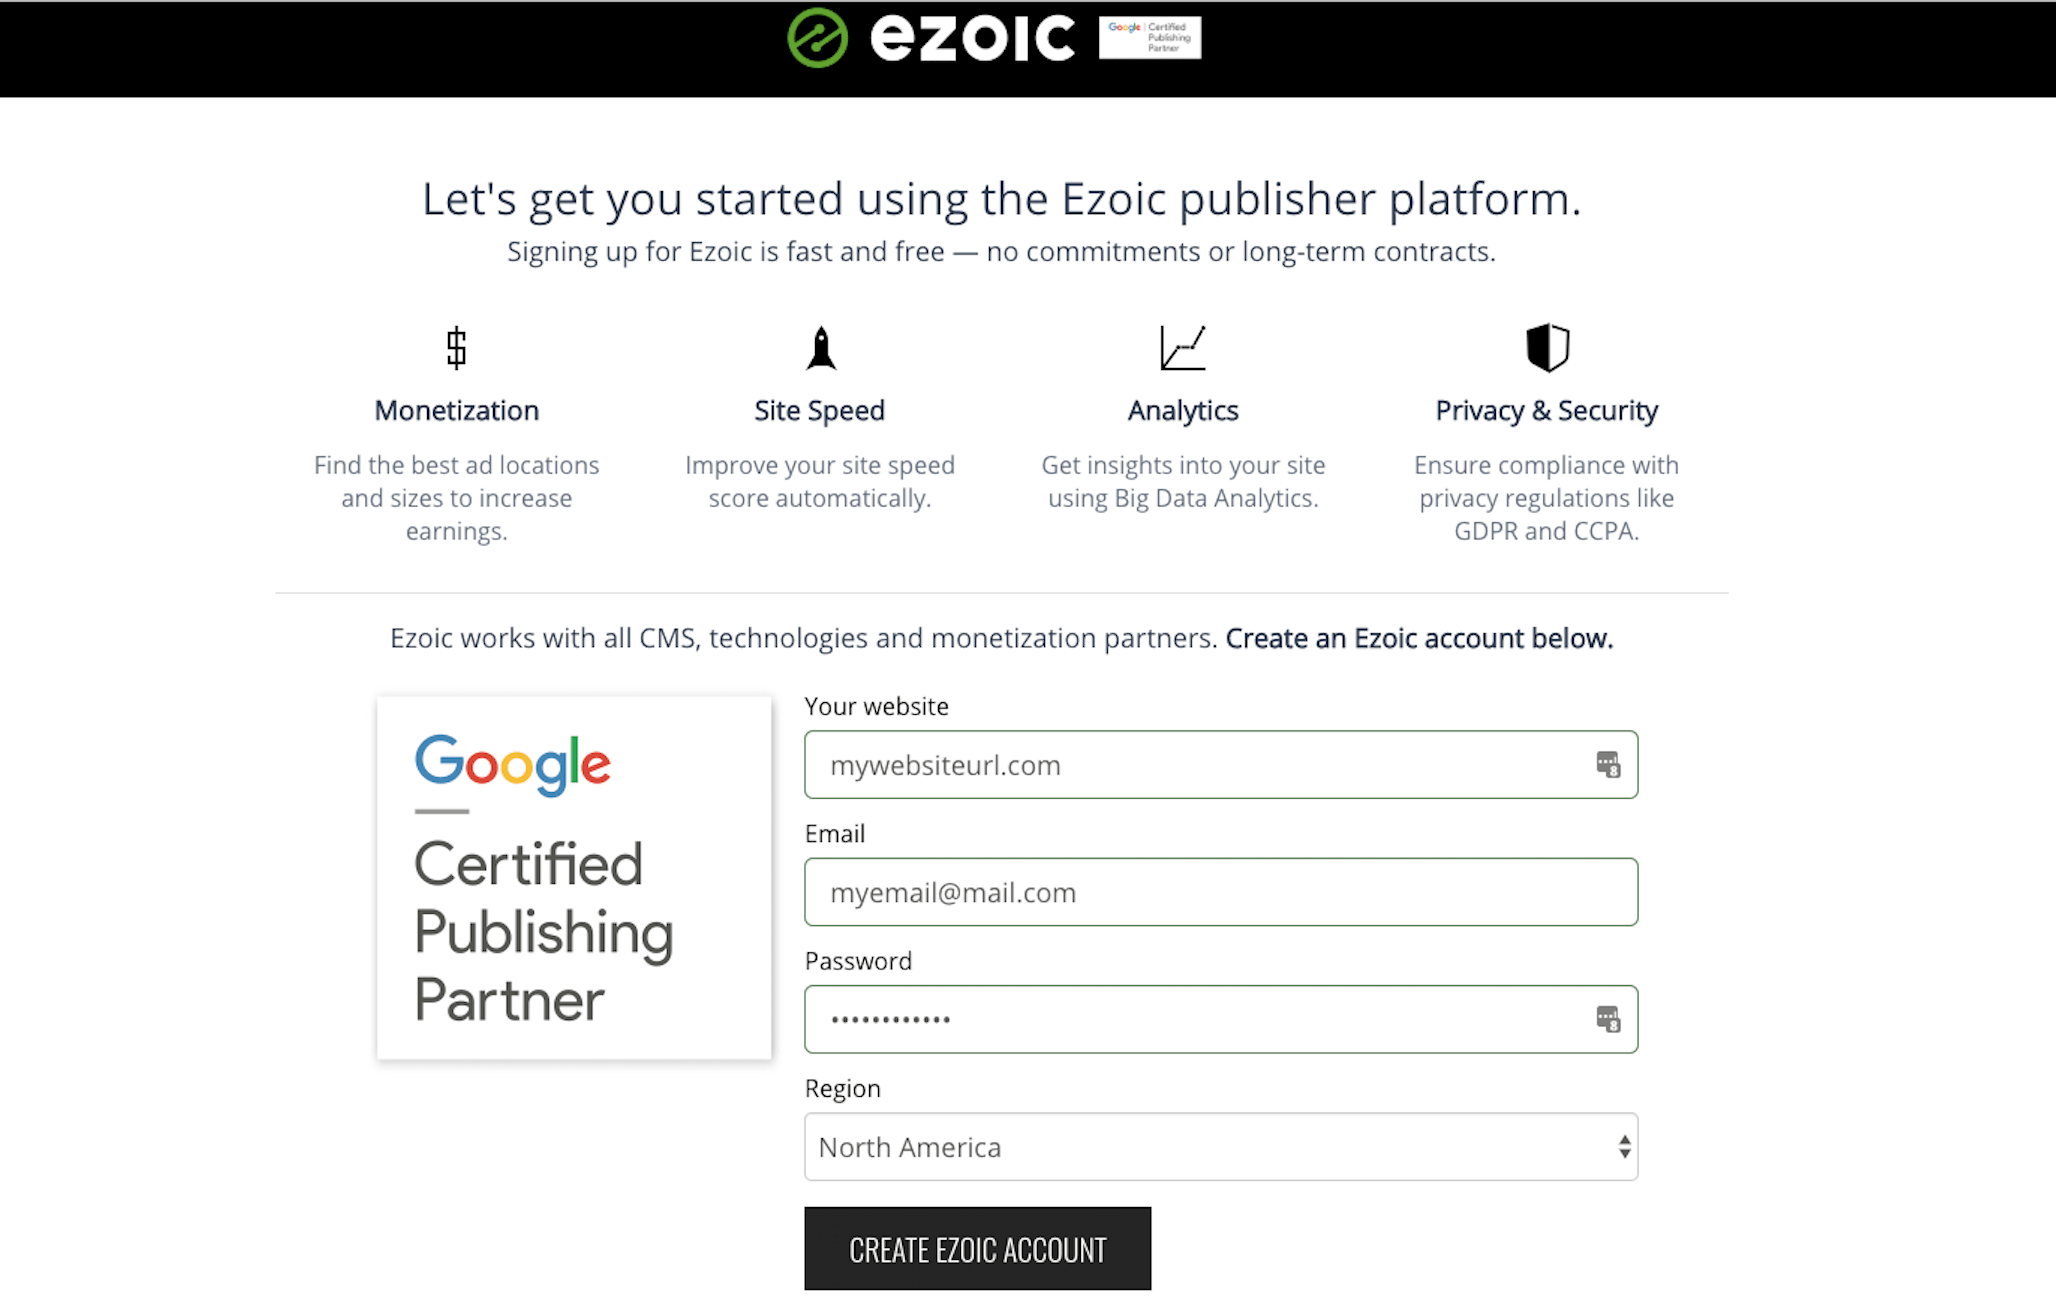Image resolution: width=2056 pixels, height=1298 pixels.
Task: Click the Site Speed rocket icon
Action: (x=821, y=348)
